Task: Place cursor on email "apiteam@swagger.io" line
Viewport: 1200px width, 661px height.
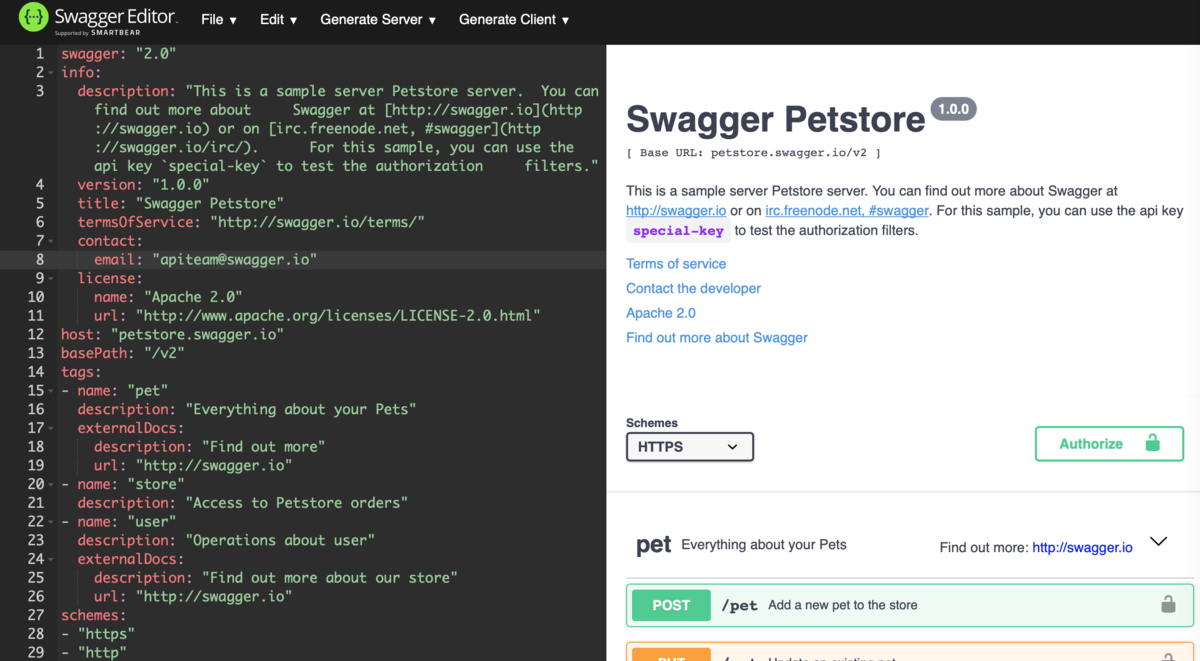Action: 205,259
